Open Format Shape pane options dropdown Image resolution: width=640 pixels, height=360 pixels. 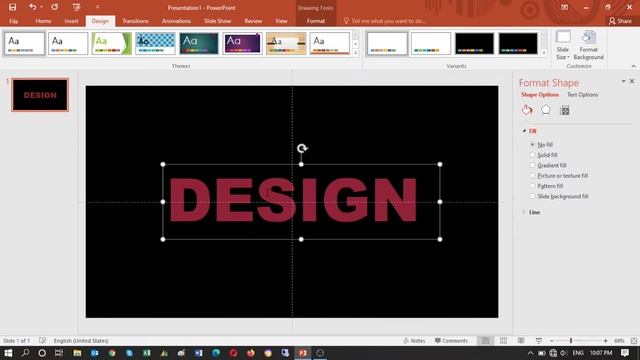point(623,81)
